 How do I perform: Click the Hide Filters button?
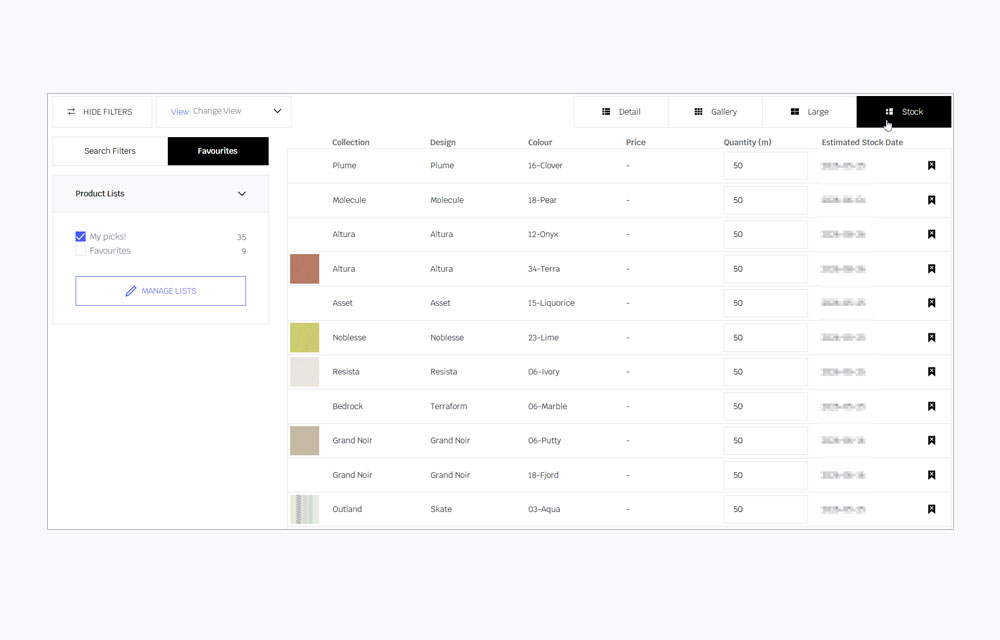pos(101,112)
